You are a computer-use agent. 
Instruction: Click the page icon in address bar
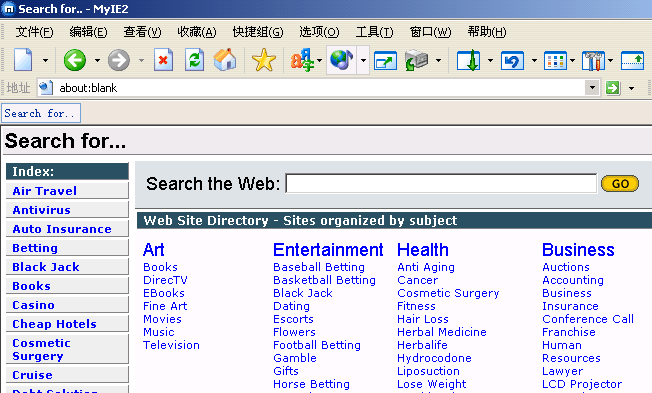click(45, 87)
